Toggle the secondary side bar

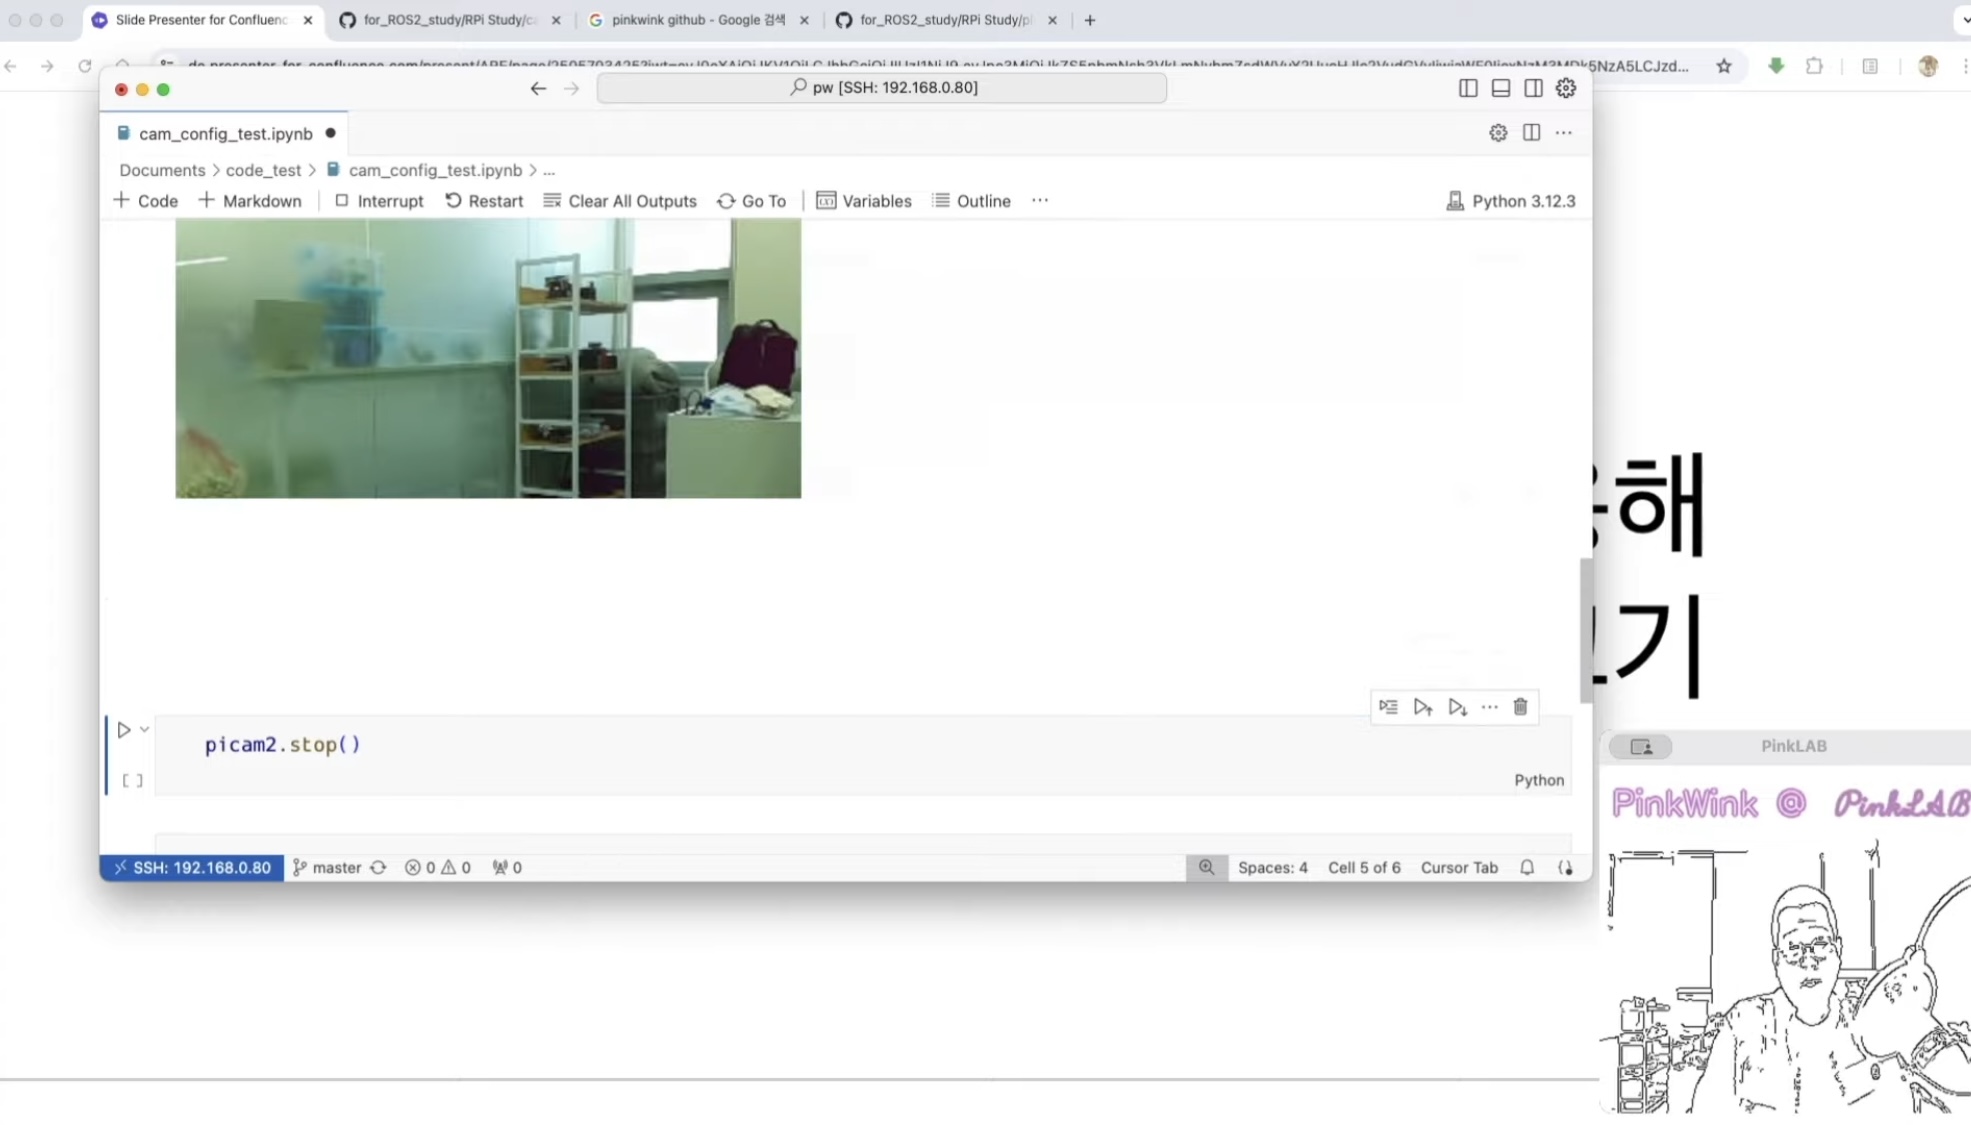click(x=1533, y=88)
